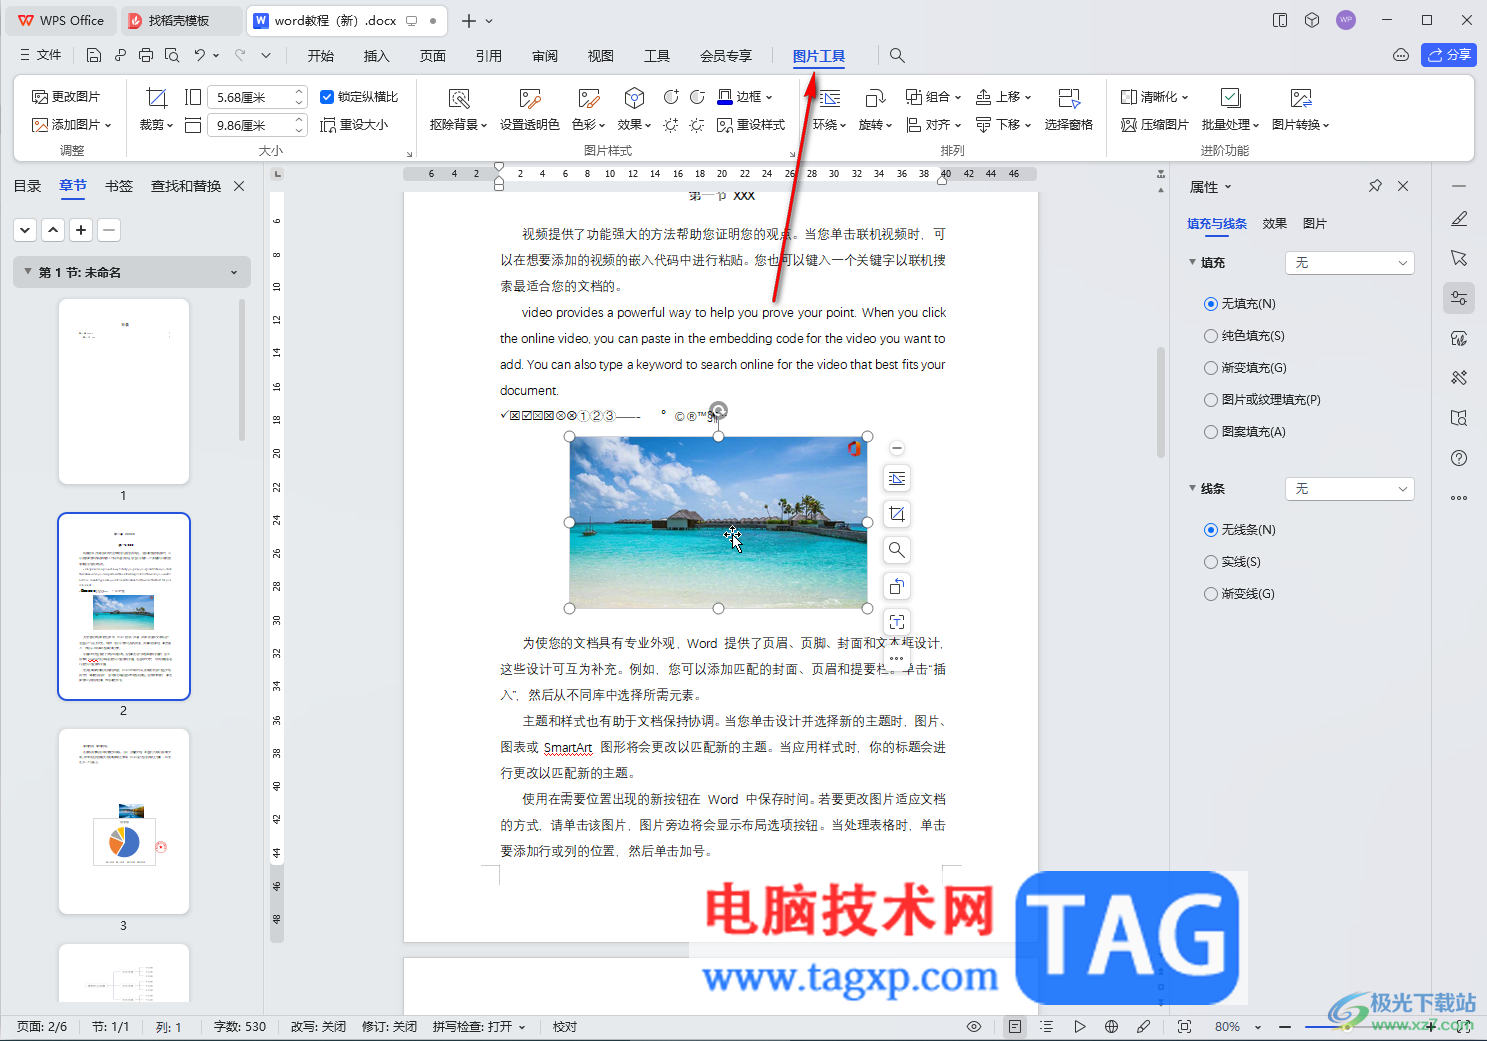Image resolution: width=1487 pixels, height=1041 pixels.
Task: Click the blue share button
Action: tap(1449, 55)
